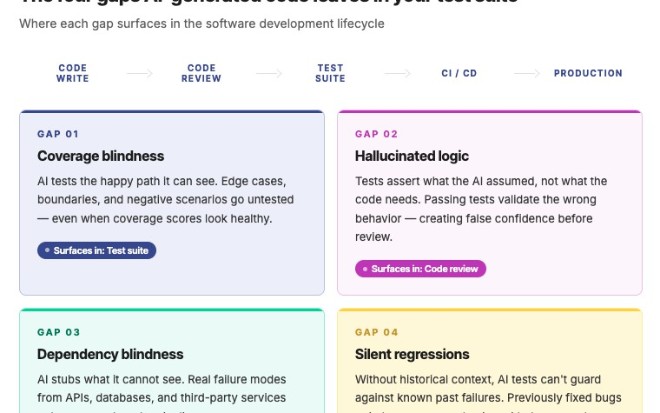This screenshot has width=660, height=413.
Task: Click the arrow between Code Review and Test Suite
Action: (x=269, y=73)
